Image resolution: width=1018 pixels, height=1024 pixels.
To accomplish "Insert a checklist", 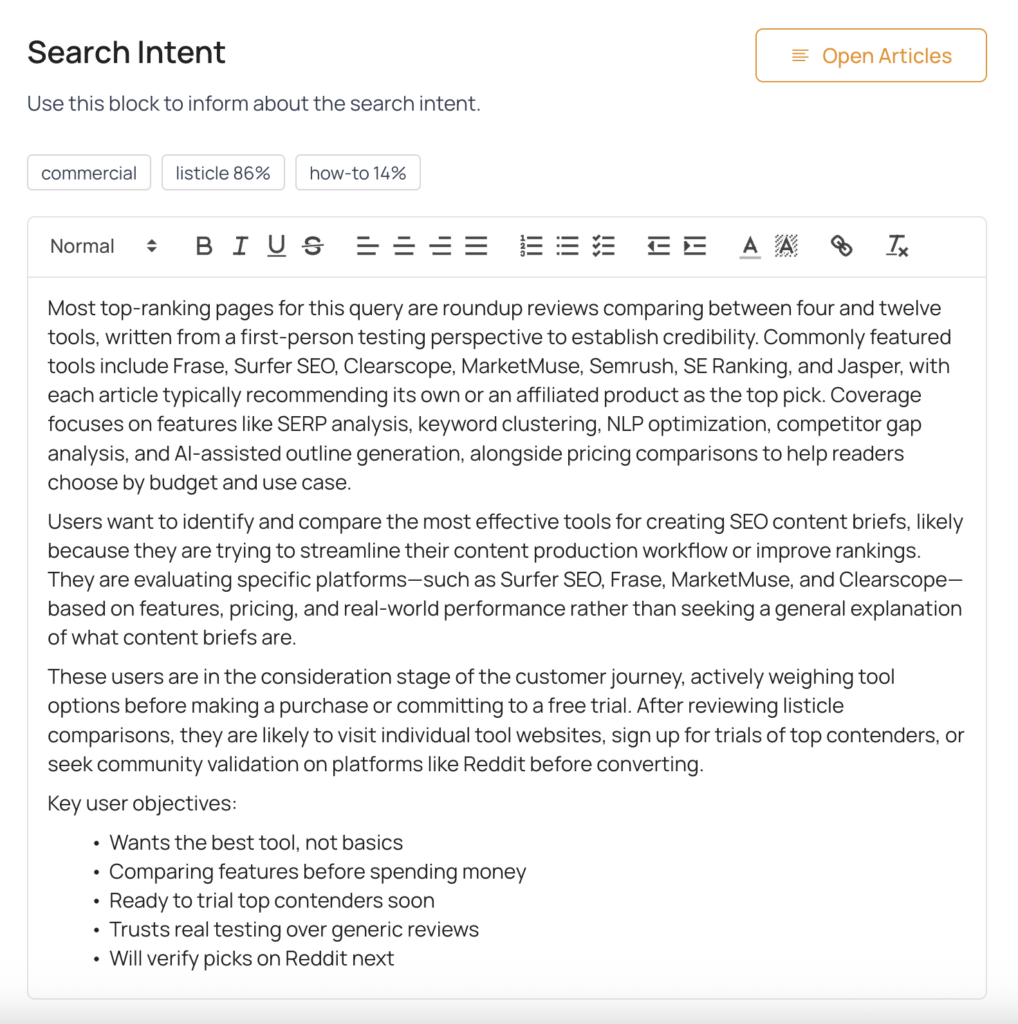I will (603, 246).
